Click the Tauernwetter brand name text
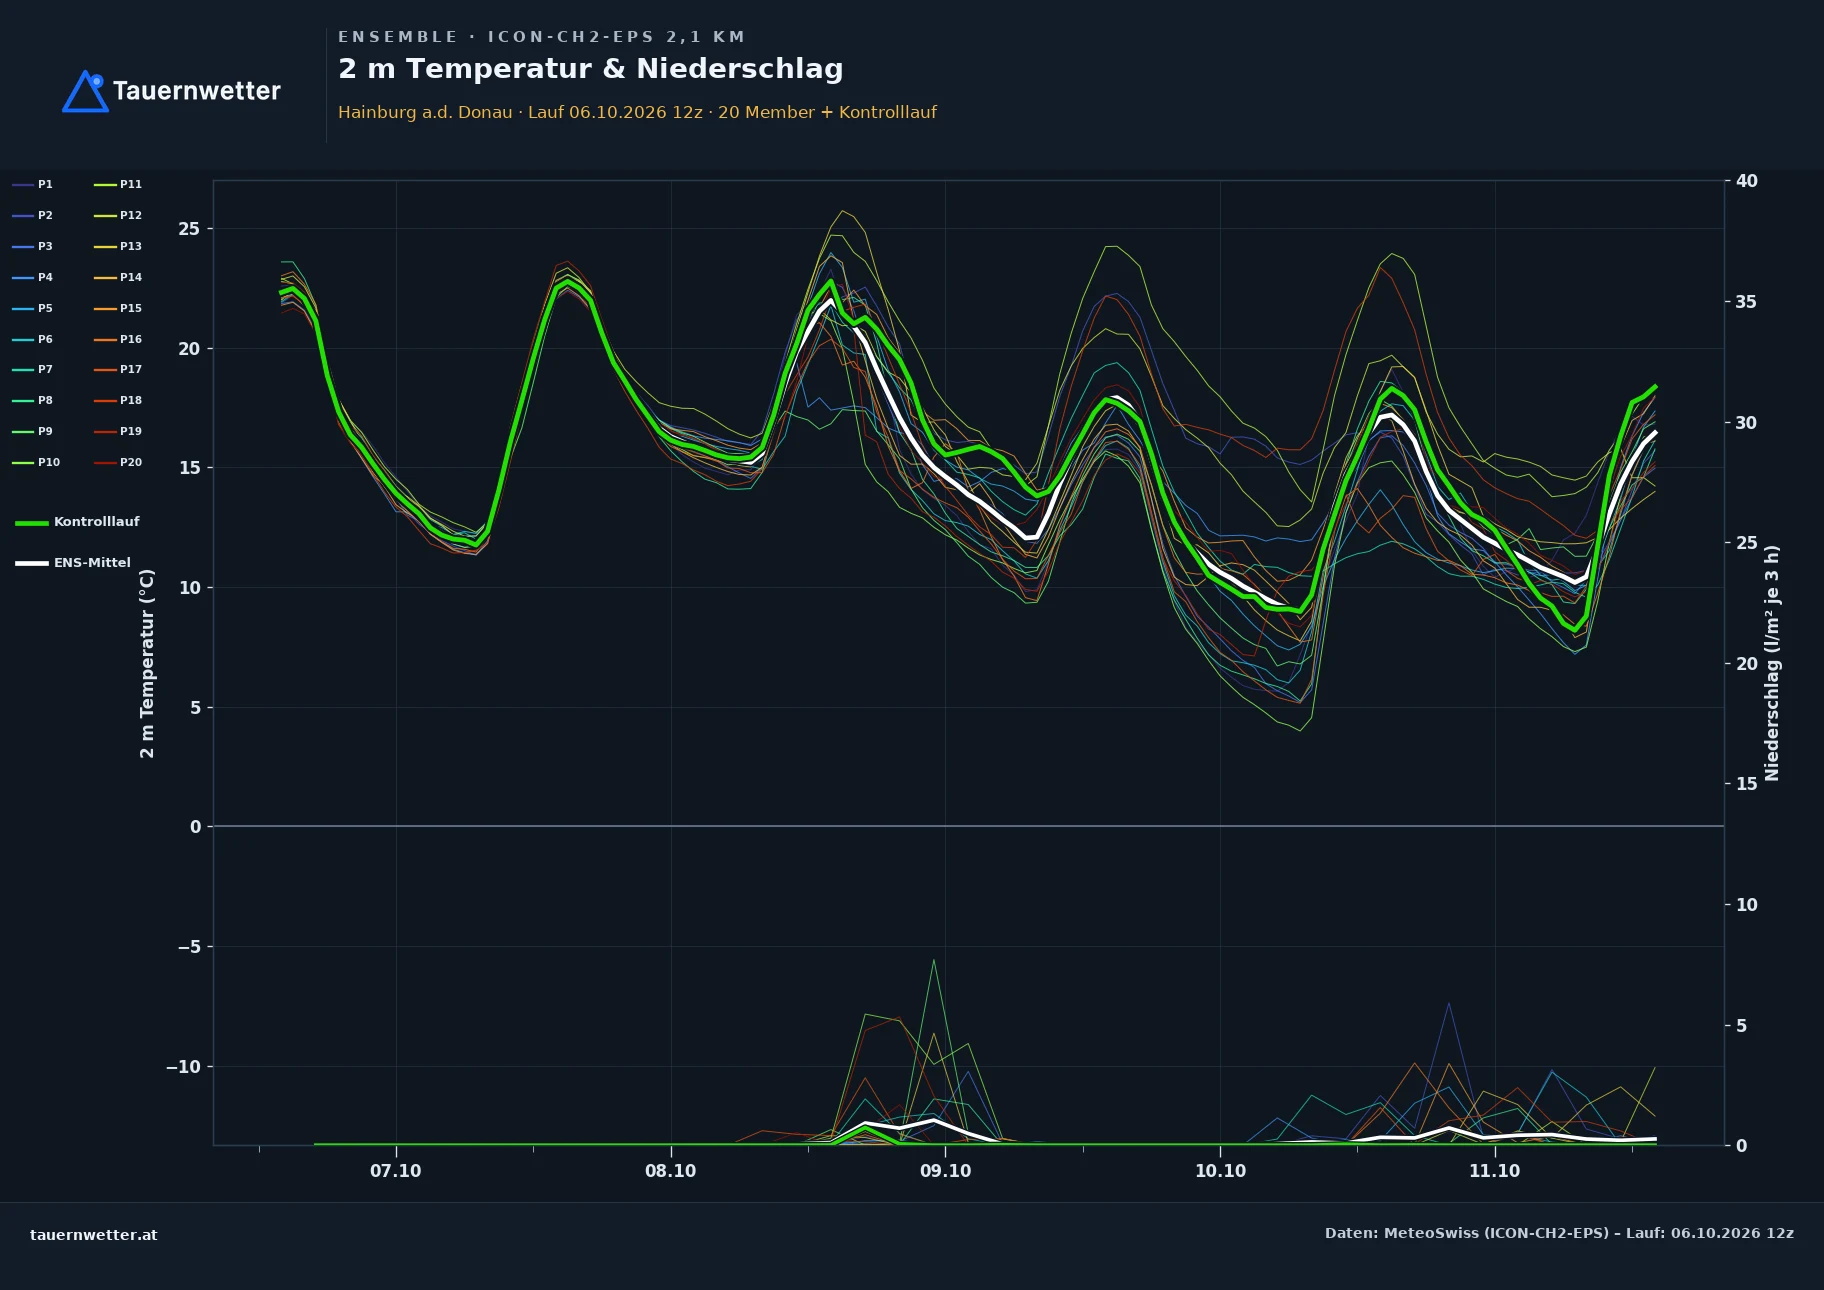Screen dimensions: 1824x1290 pyautogui.click(x=197, y=91)
